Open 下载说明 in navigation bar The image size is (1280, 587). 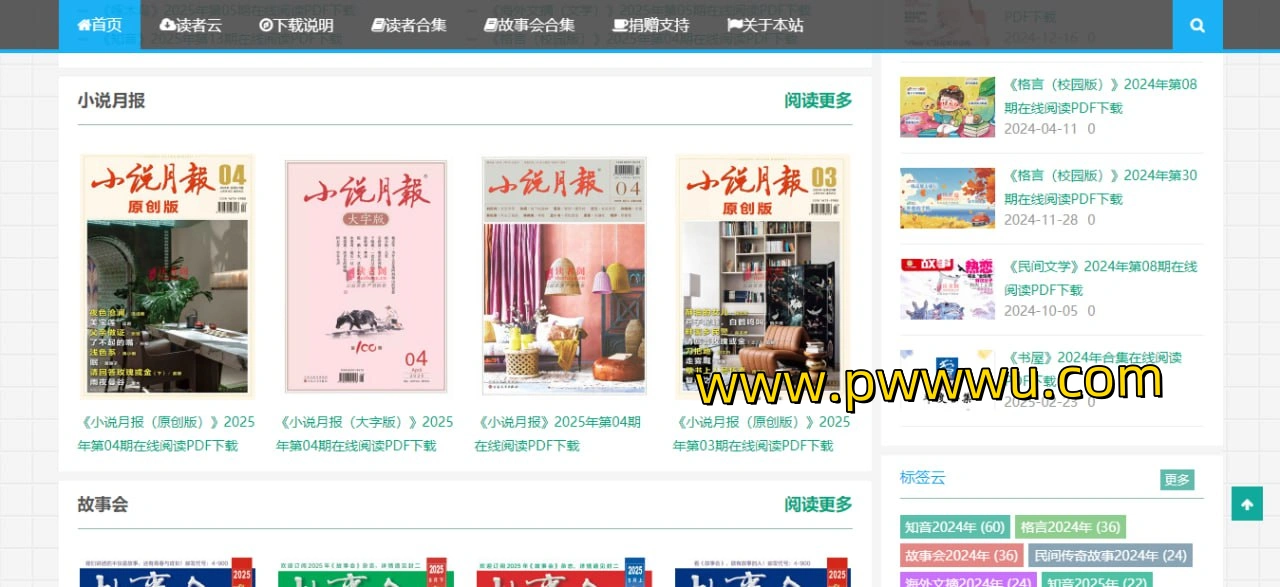[296, 25]
